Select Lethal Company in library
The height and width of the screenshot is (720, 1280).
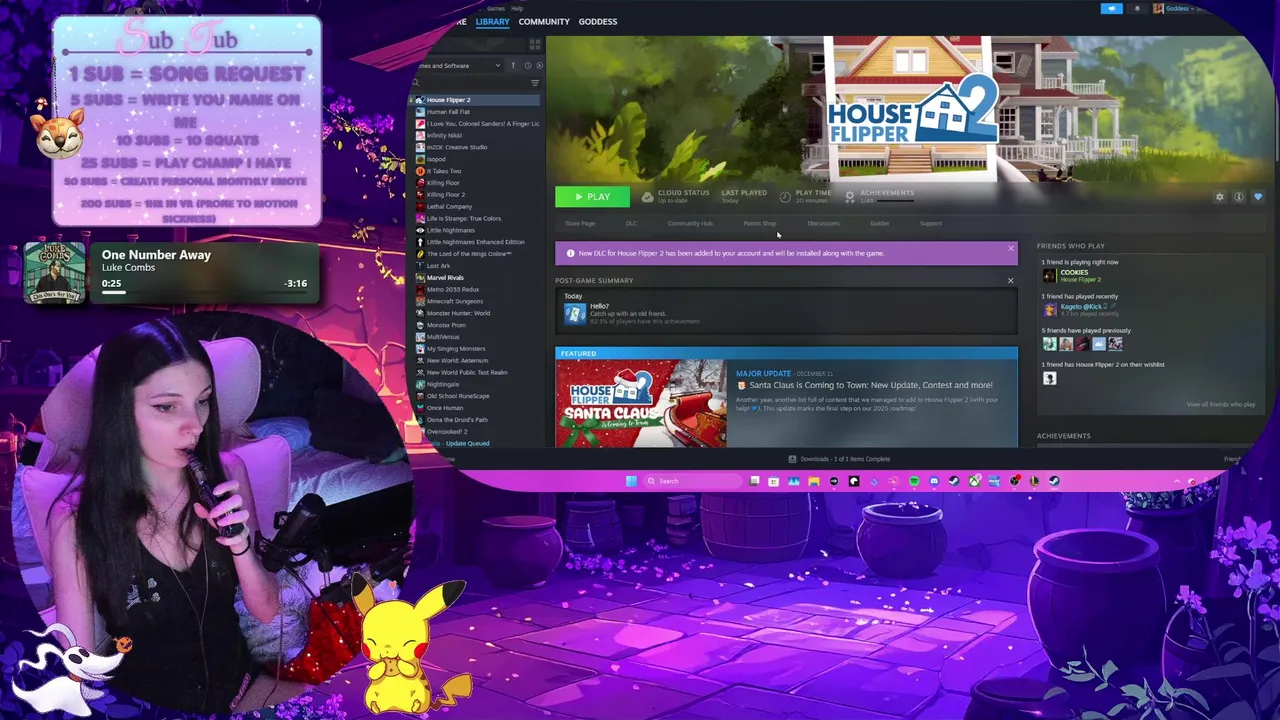pos(449,207)
